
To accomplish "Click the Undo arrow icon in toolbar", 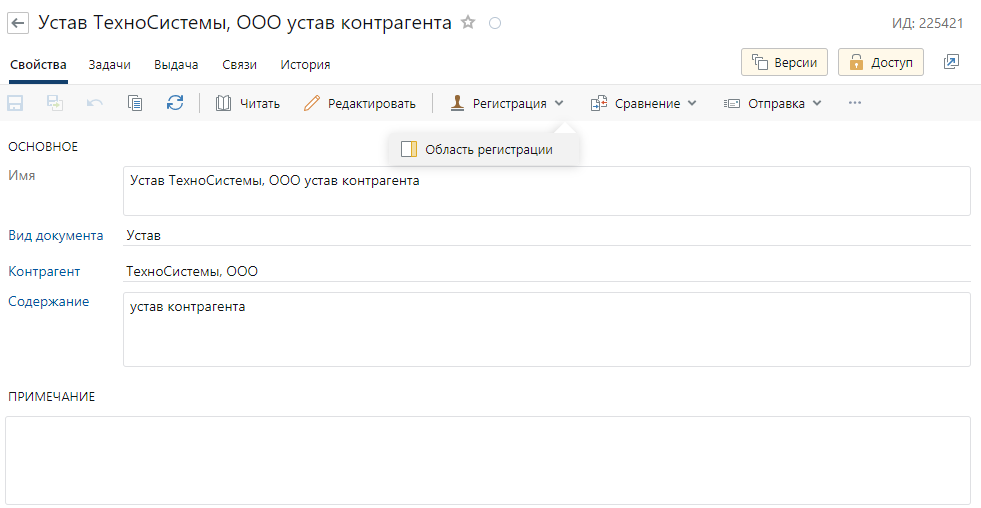I will point(95,103).
